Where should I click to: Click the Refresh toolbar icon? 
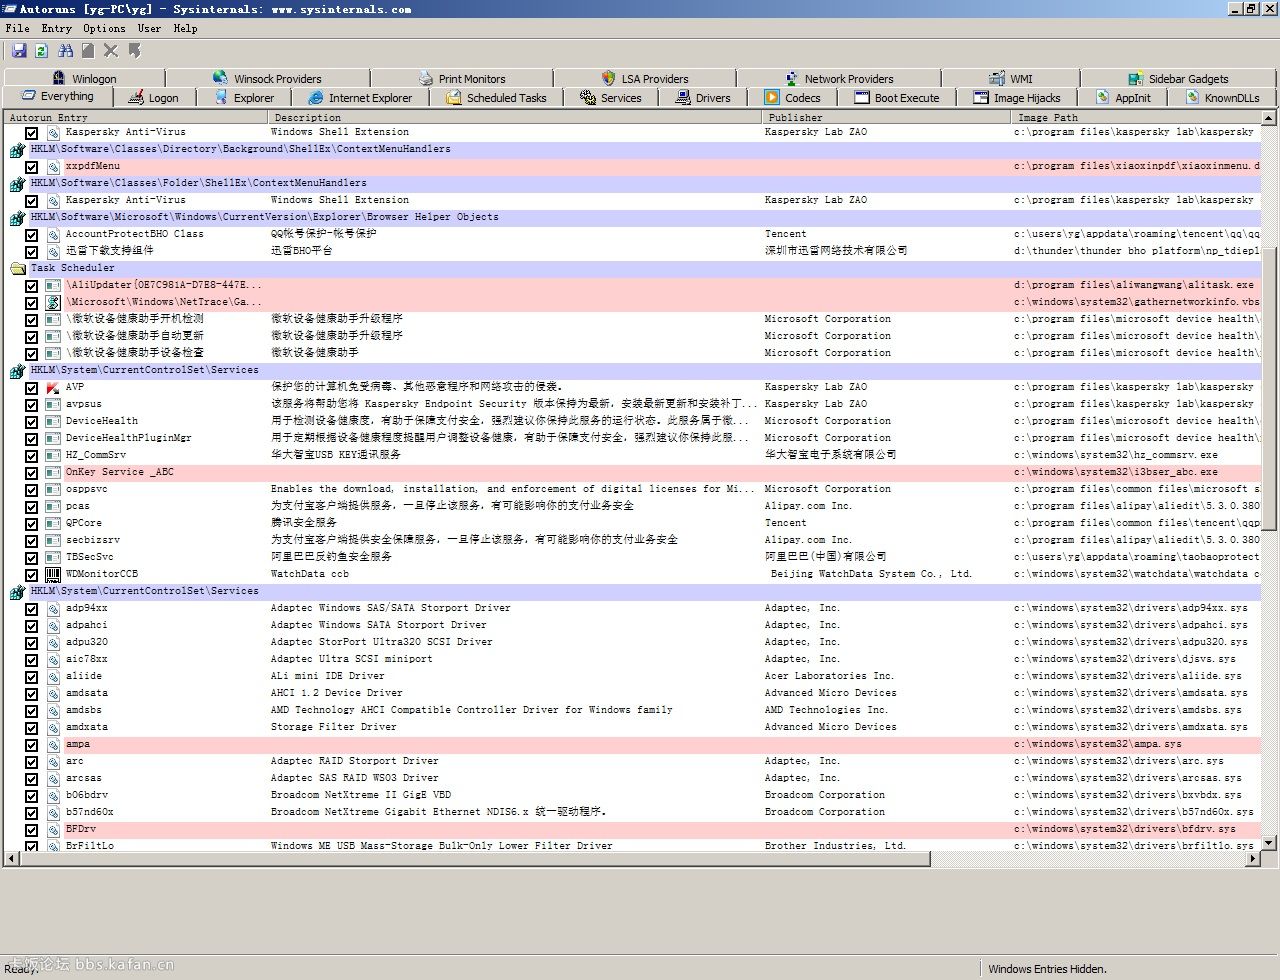(x=41, y=50)
